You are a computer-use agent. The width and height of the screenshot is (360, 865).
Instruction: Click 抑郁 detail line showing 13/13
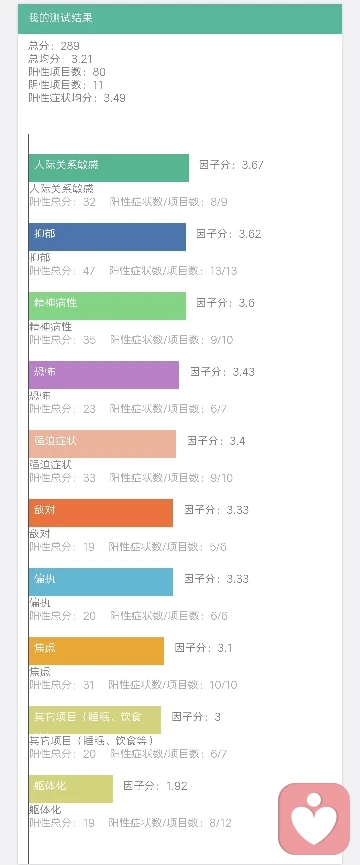[133, 271]
